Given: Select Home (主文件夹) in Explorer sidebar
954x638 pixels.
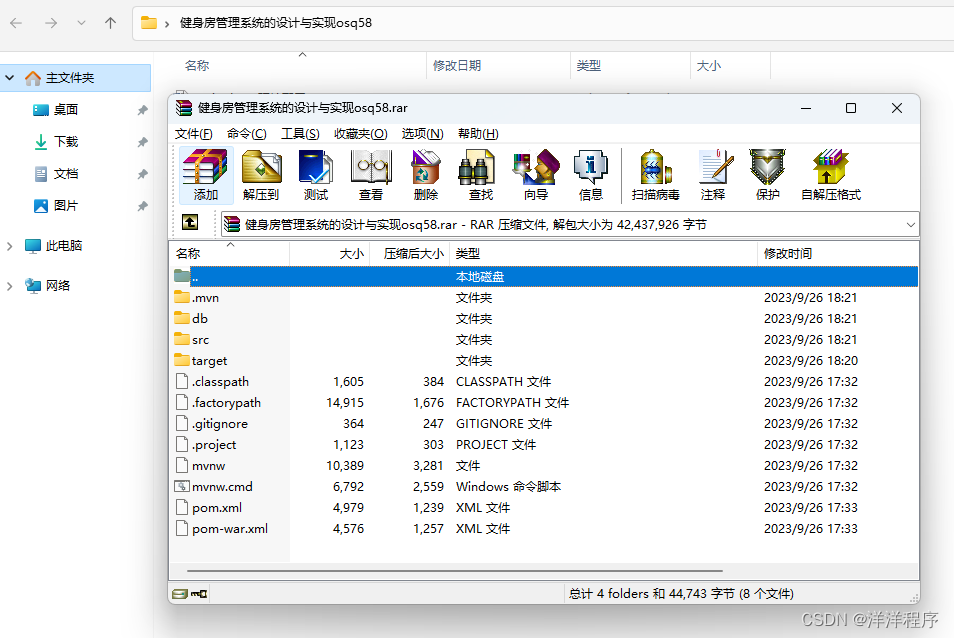Looking at the screenshot, I should pos(75,78).
